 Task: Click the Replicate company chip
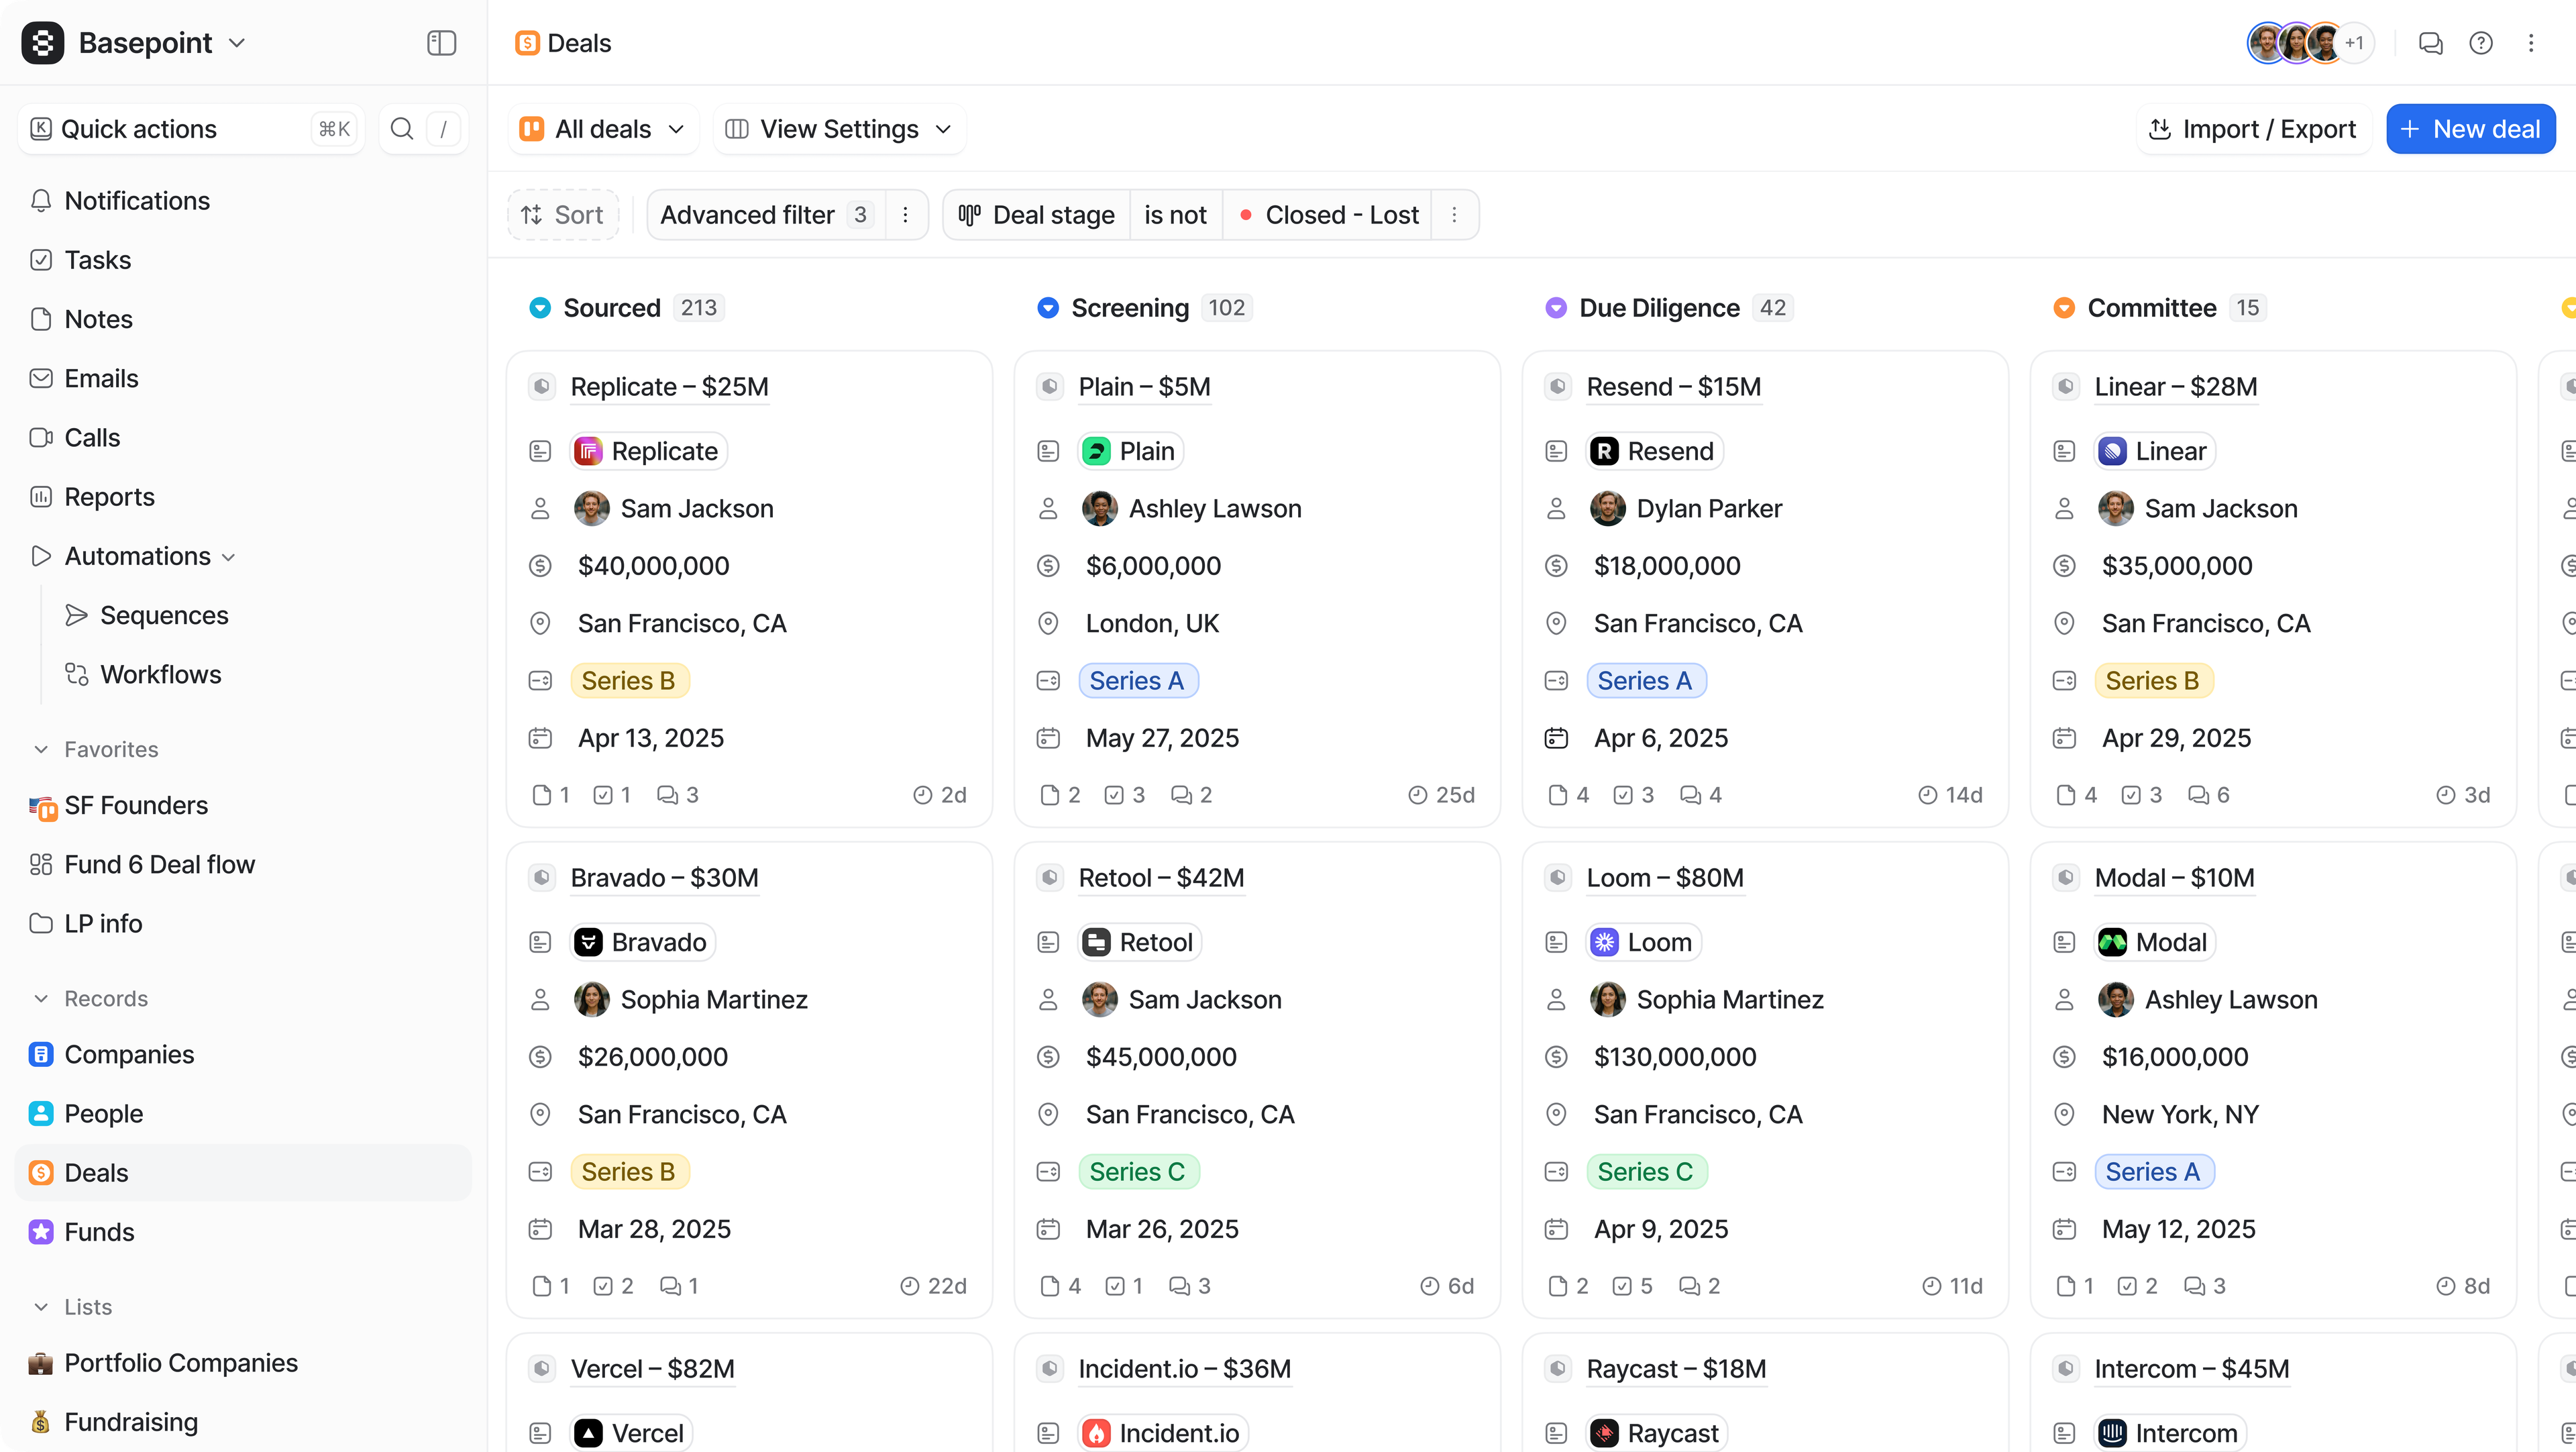click(648, 451)
